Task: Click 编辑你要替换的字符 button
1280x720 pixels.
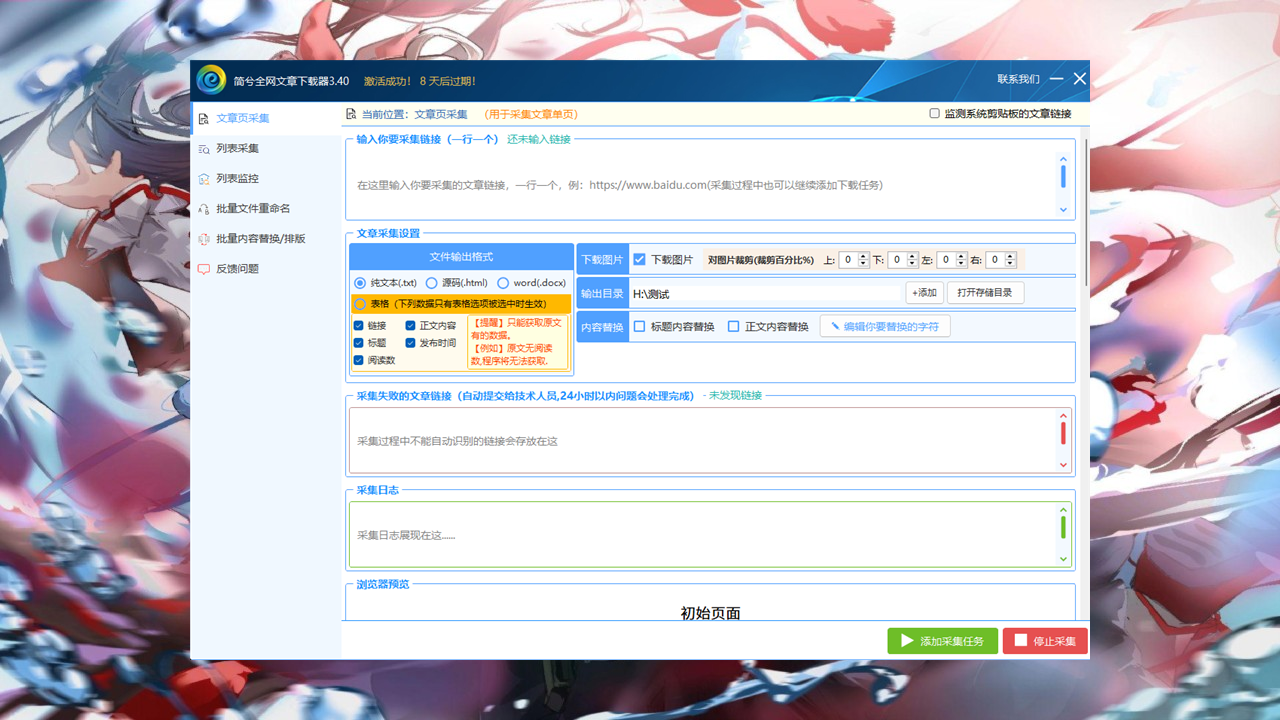Action: [x=885, y=326]
